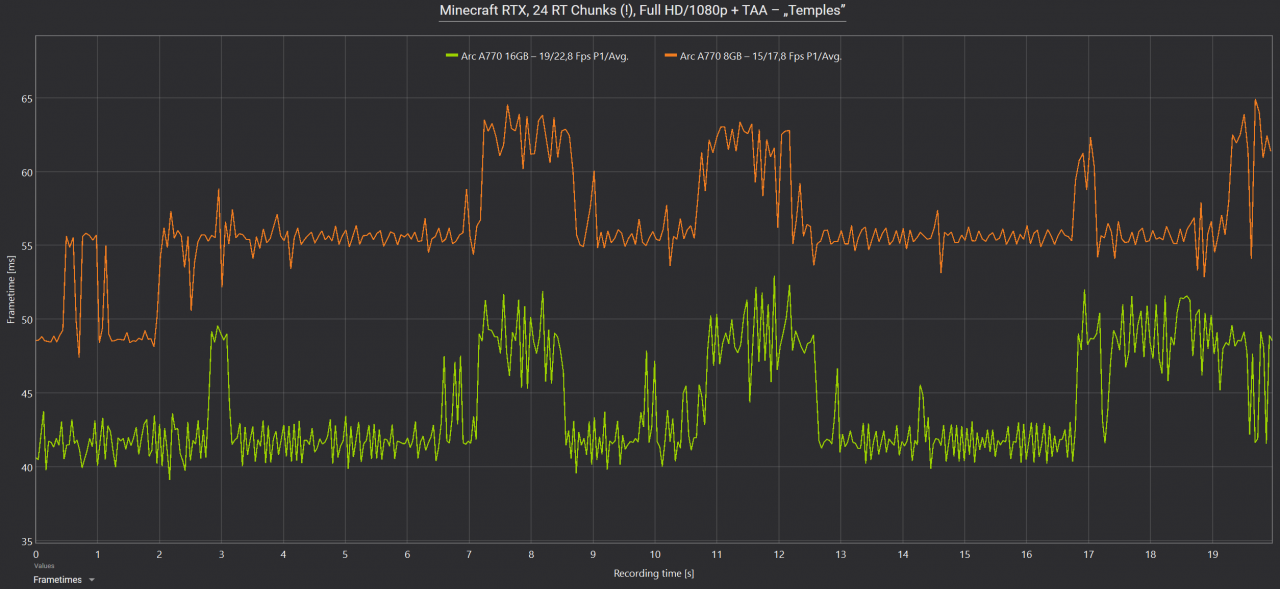Click the 7 tick on the recording time axis
The width and height of the screenshot is (1280, 589).
click(x=469, y=553)
